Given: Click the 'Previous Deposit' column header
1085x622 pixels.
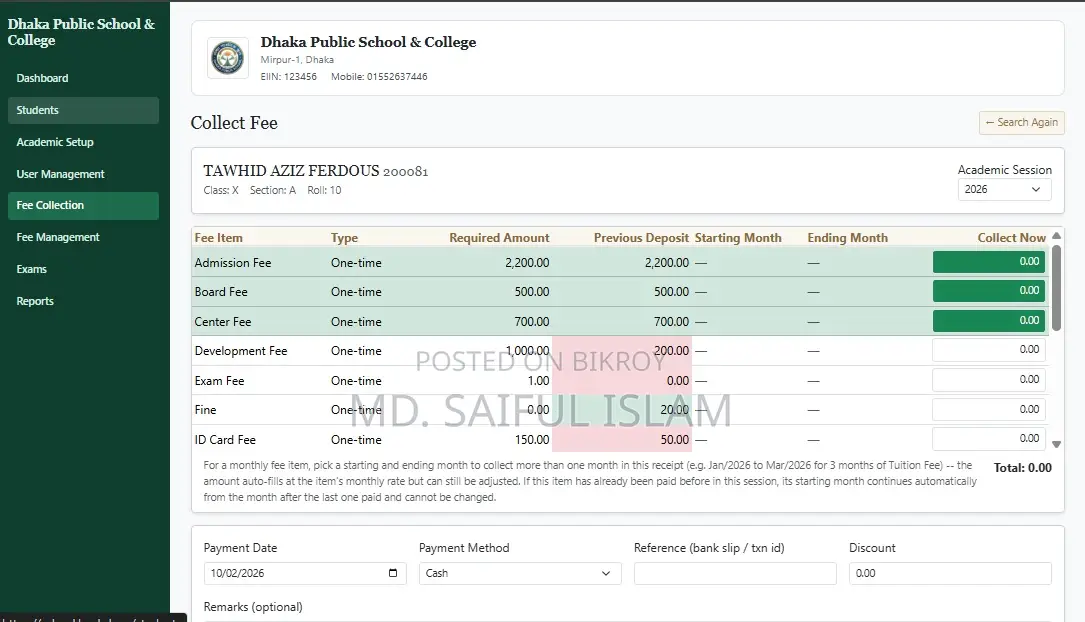Looking at the screenshot, I should (x=641, y=238).
